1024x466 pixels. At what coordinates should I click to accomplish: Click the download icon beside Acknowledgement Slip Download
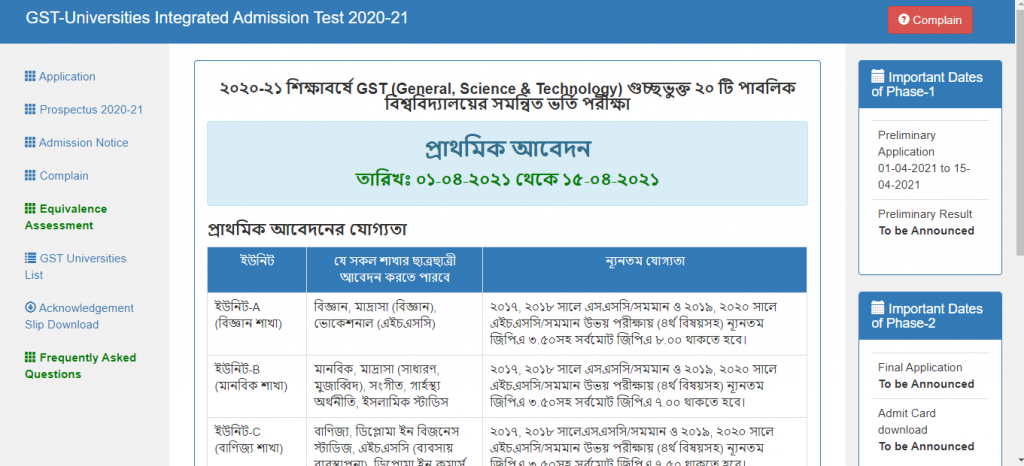30,307
